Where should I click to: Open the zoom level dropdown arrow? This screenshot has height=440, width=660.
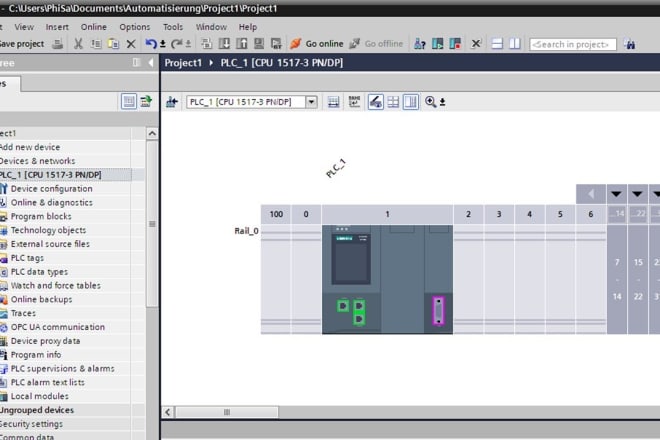[442, 102]
